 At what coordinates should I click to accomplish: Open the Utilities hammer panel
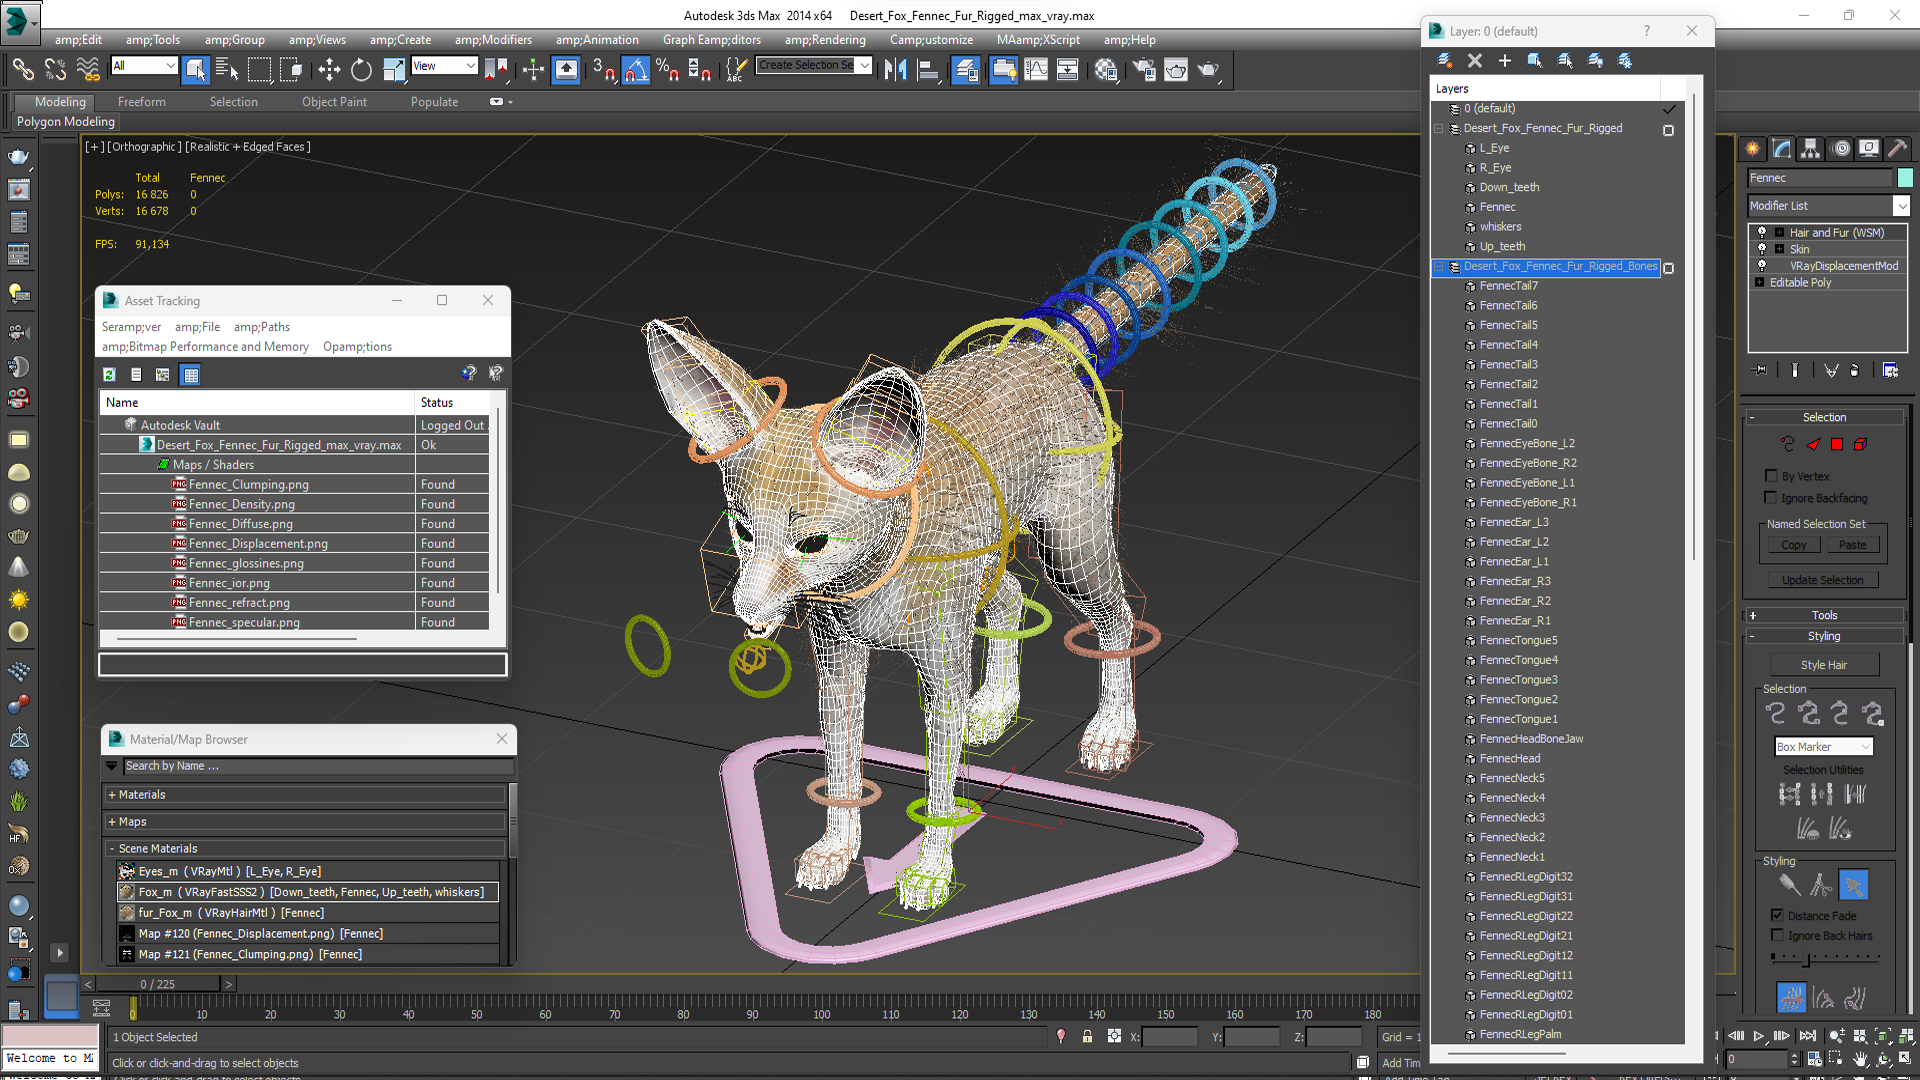(x=1898, y=148)
